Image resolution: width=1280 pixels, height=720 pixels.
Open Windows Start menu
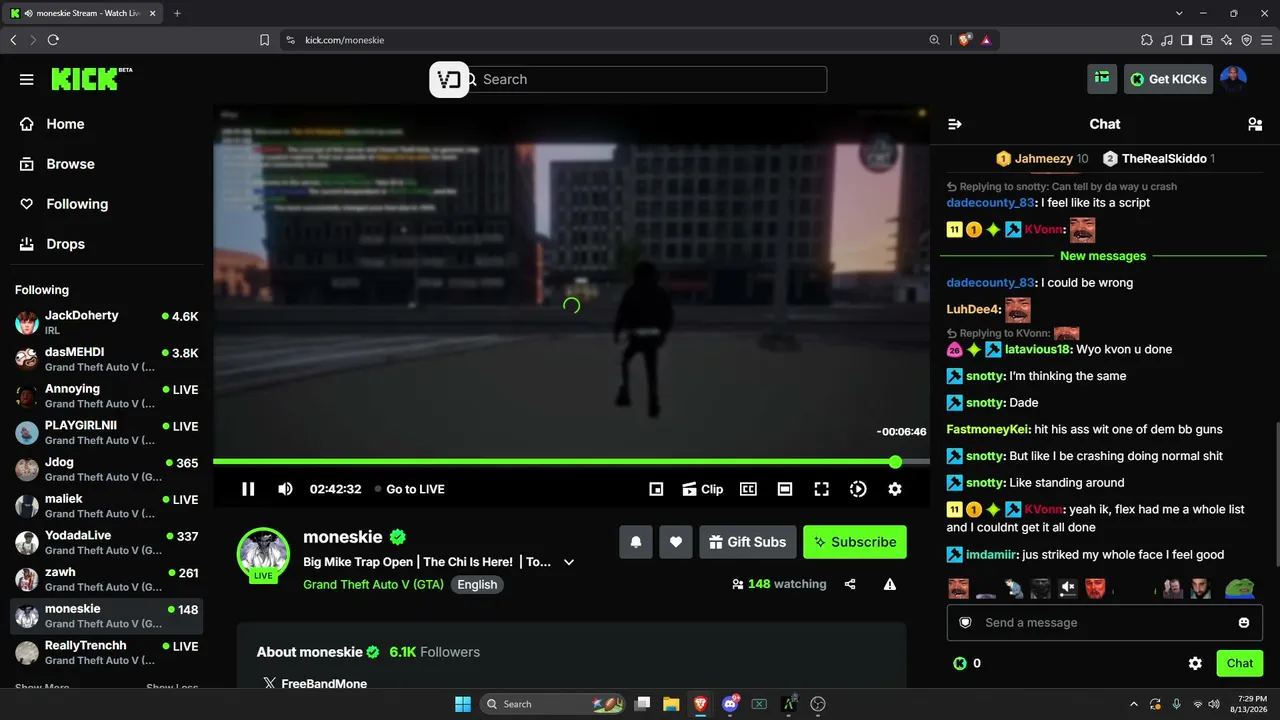463,704
